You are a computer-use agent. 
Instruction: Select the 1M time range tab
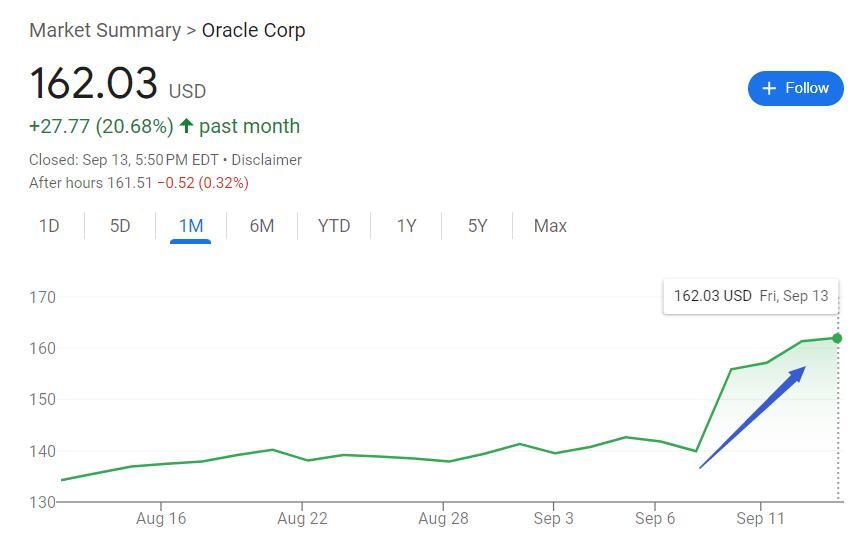click(191, 226)
